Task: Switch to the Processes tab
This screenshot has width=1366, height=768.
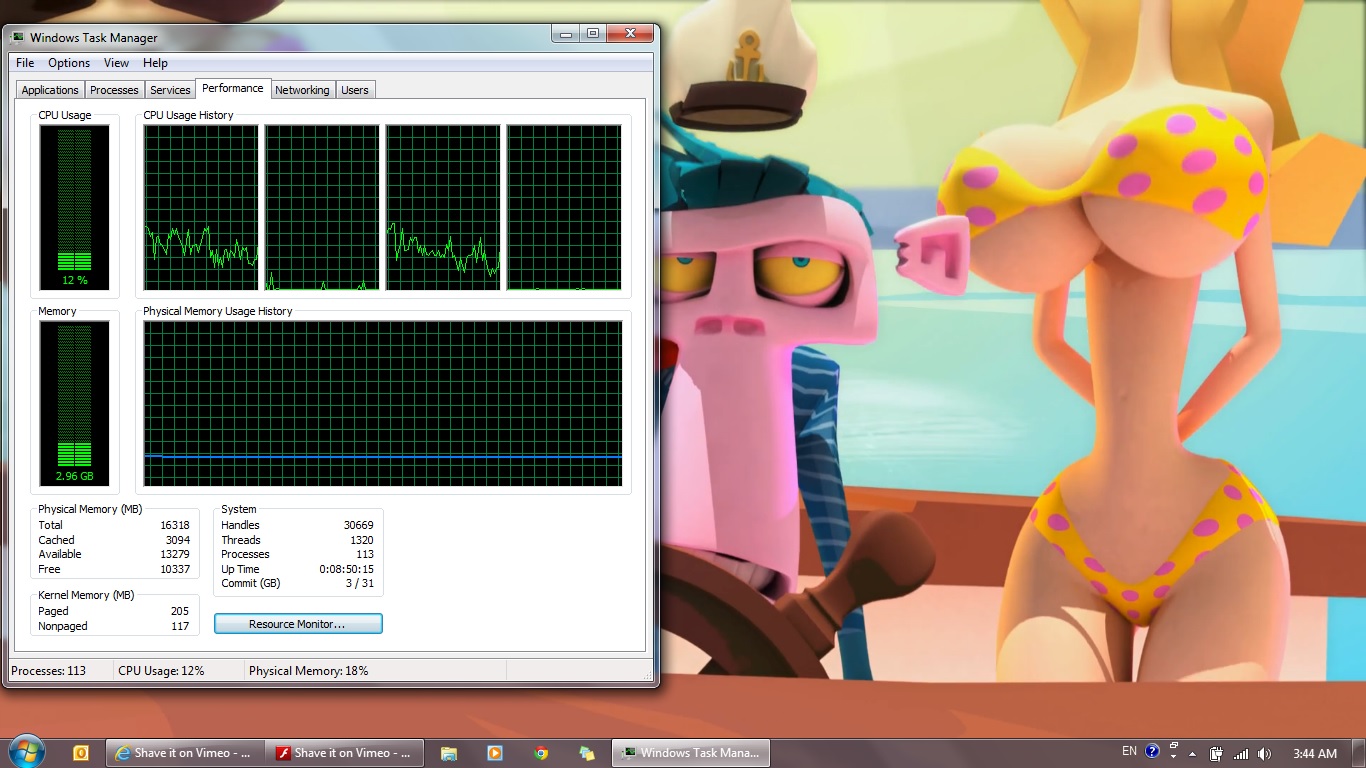Action: (x=114, y=90)
